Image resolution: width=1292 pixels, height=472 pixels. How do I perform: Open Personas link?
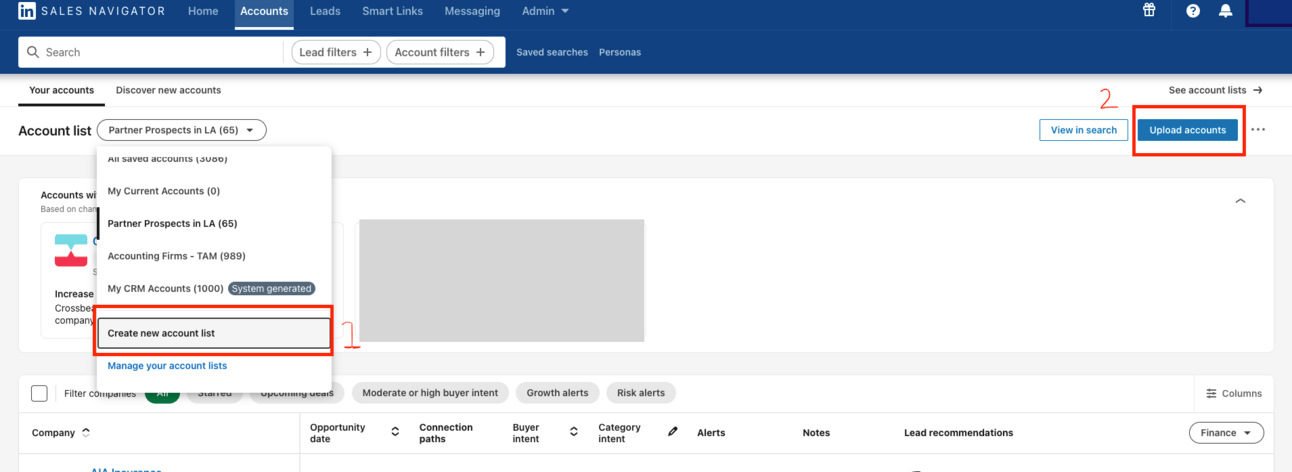click(620, 52)
